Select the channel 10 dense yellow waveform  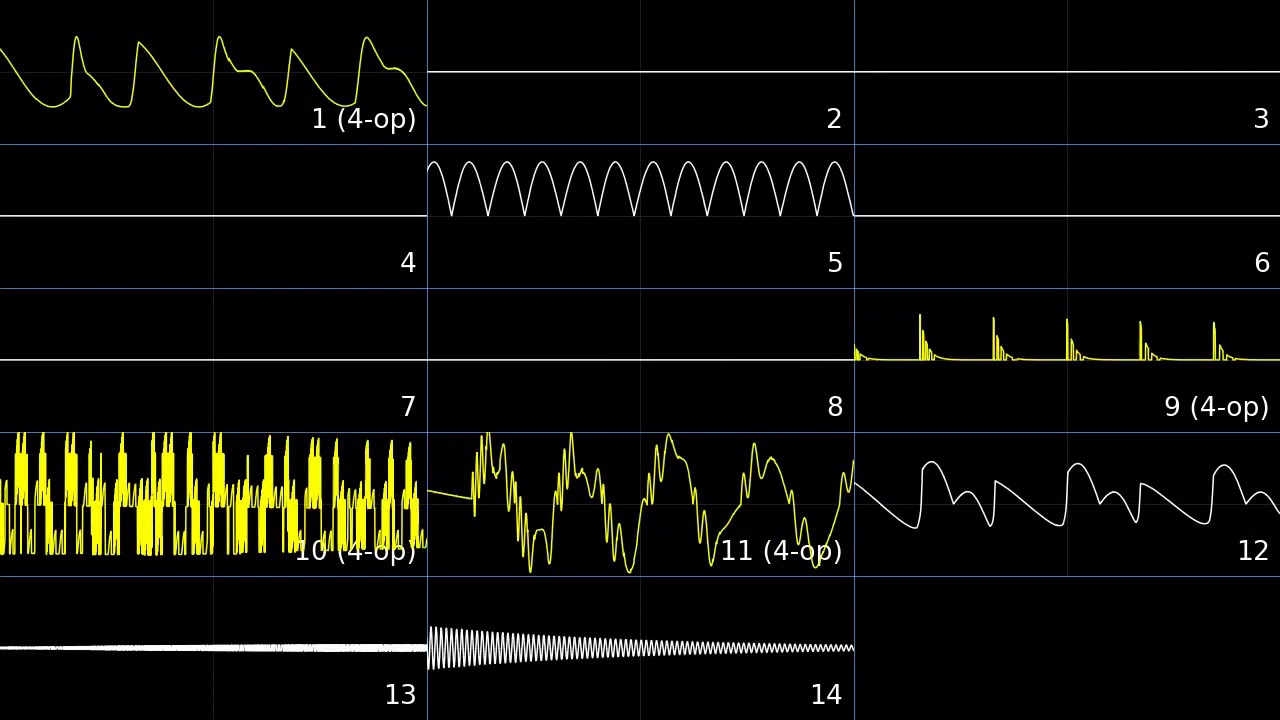click(213, 493)
